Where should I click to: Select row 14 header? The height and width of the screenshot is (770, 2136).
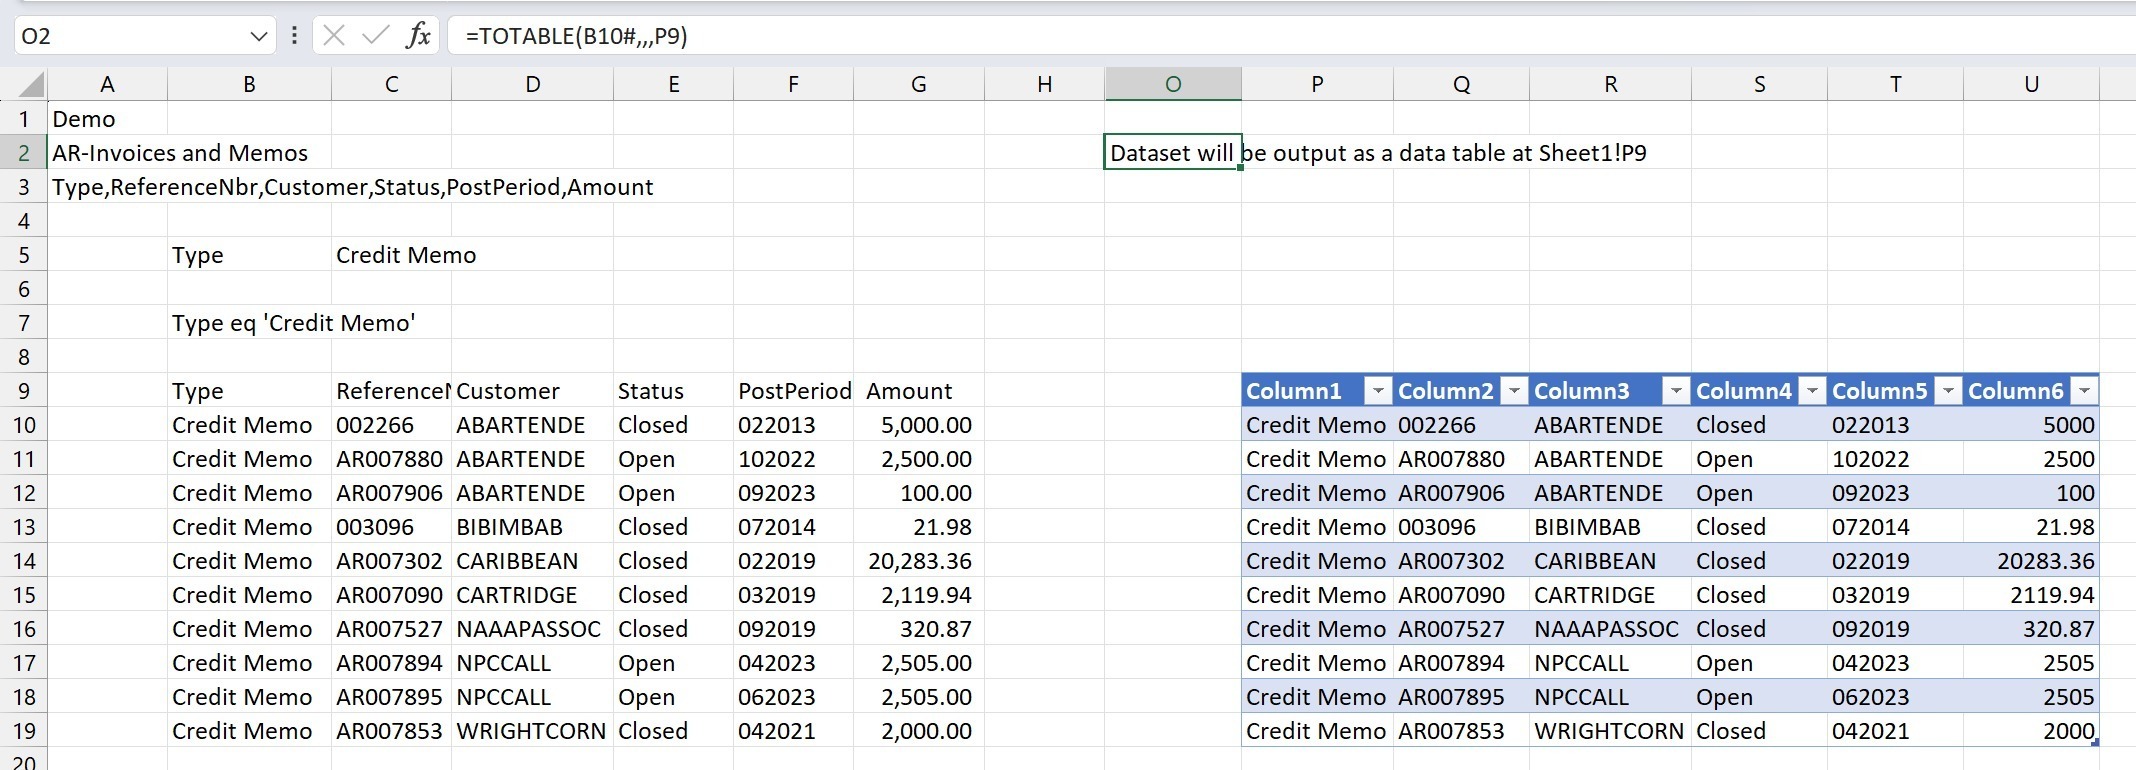pyautogui.click(x=24, y=561)
